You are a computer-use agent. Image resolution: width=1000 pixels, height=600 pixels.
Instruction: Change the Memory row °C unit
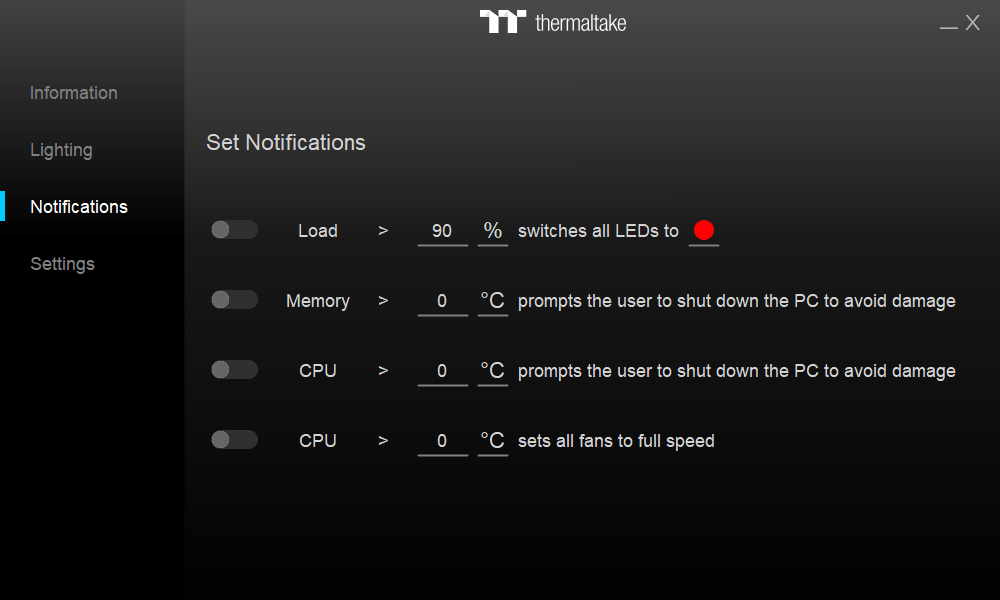pyautogui.click(x=492, y=301)
